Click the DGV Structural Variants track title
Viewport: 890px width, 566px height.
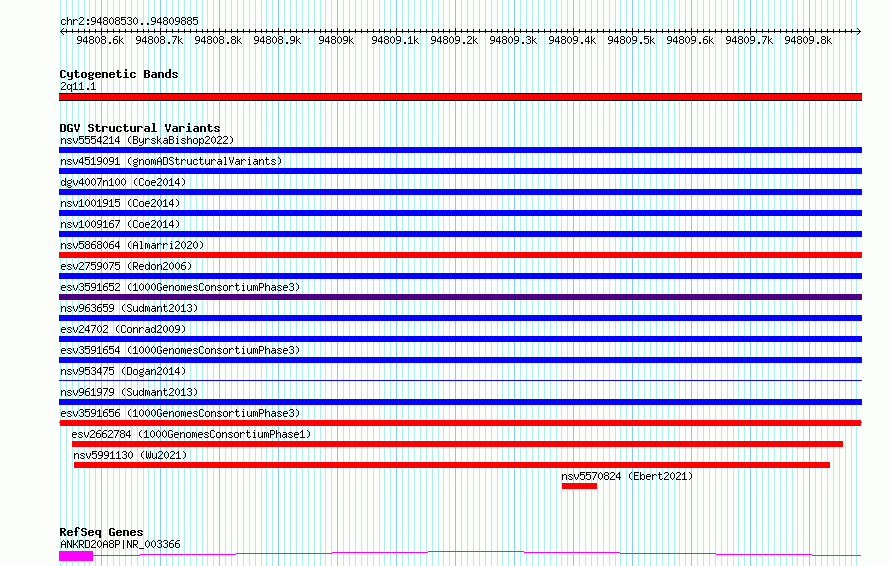pyautogui.click(x=140, y=128)
